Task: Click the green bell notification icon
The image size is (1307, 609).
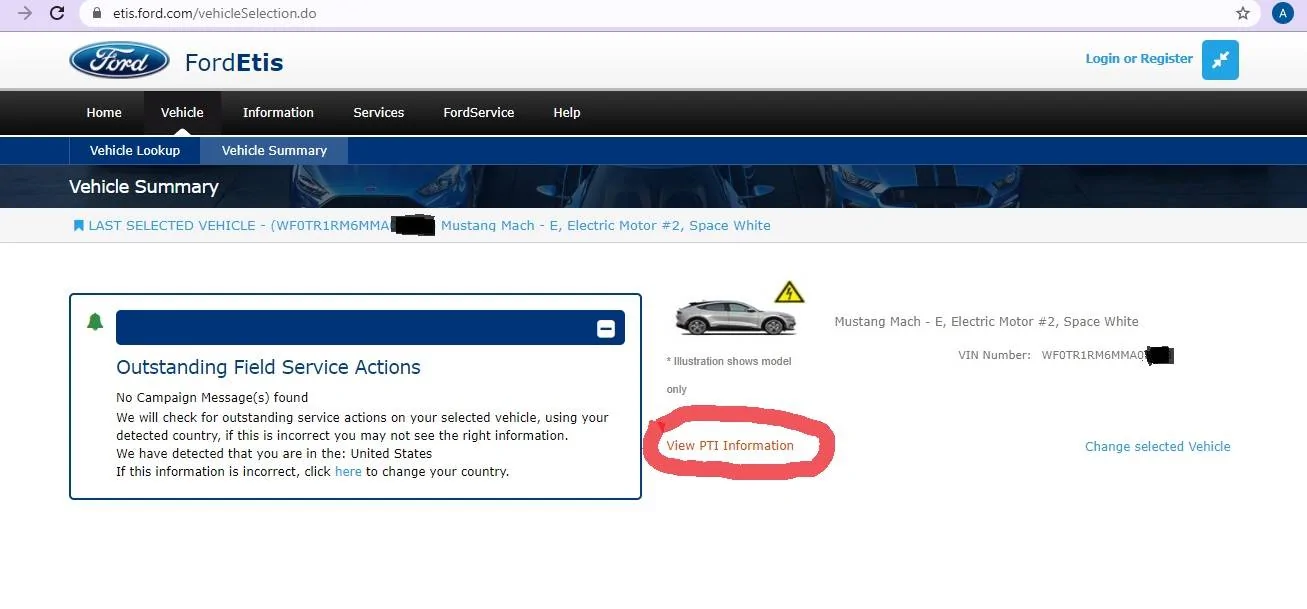Action: pyautogui.click(x=95, y=322)
